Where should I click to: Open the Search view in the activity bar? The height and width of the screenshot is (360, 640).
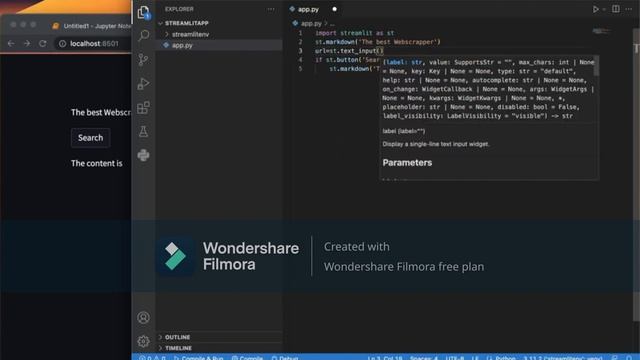point(143,36)
